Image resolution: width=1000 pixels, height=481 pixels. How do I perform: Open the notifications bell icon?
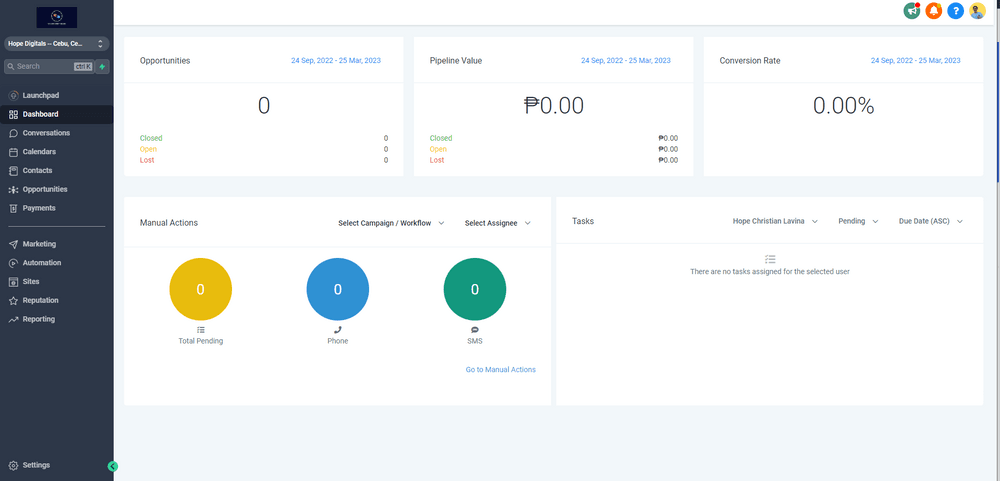[x=934, y=11]
